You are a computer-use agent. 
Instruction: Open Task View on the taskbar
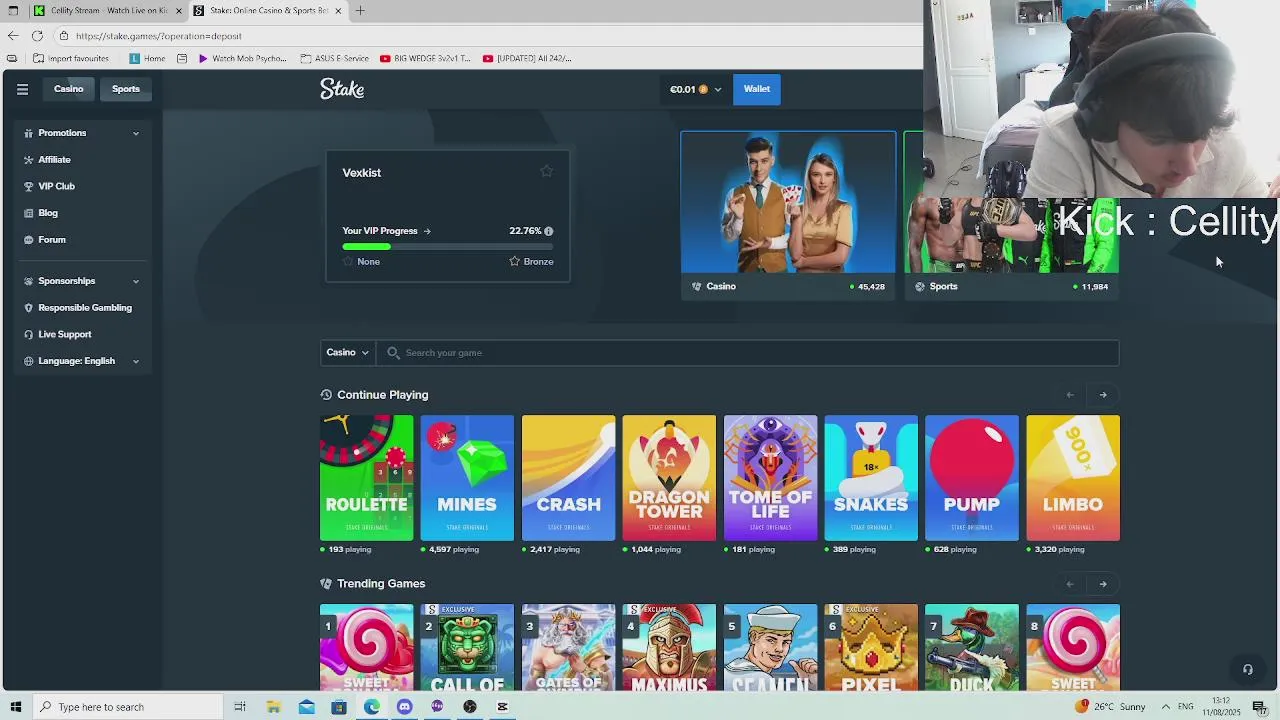click(240, 707)
